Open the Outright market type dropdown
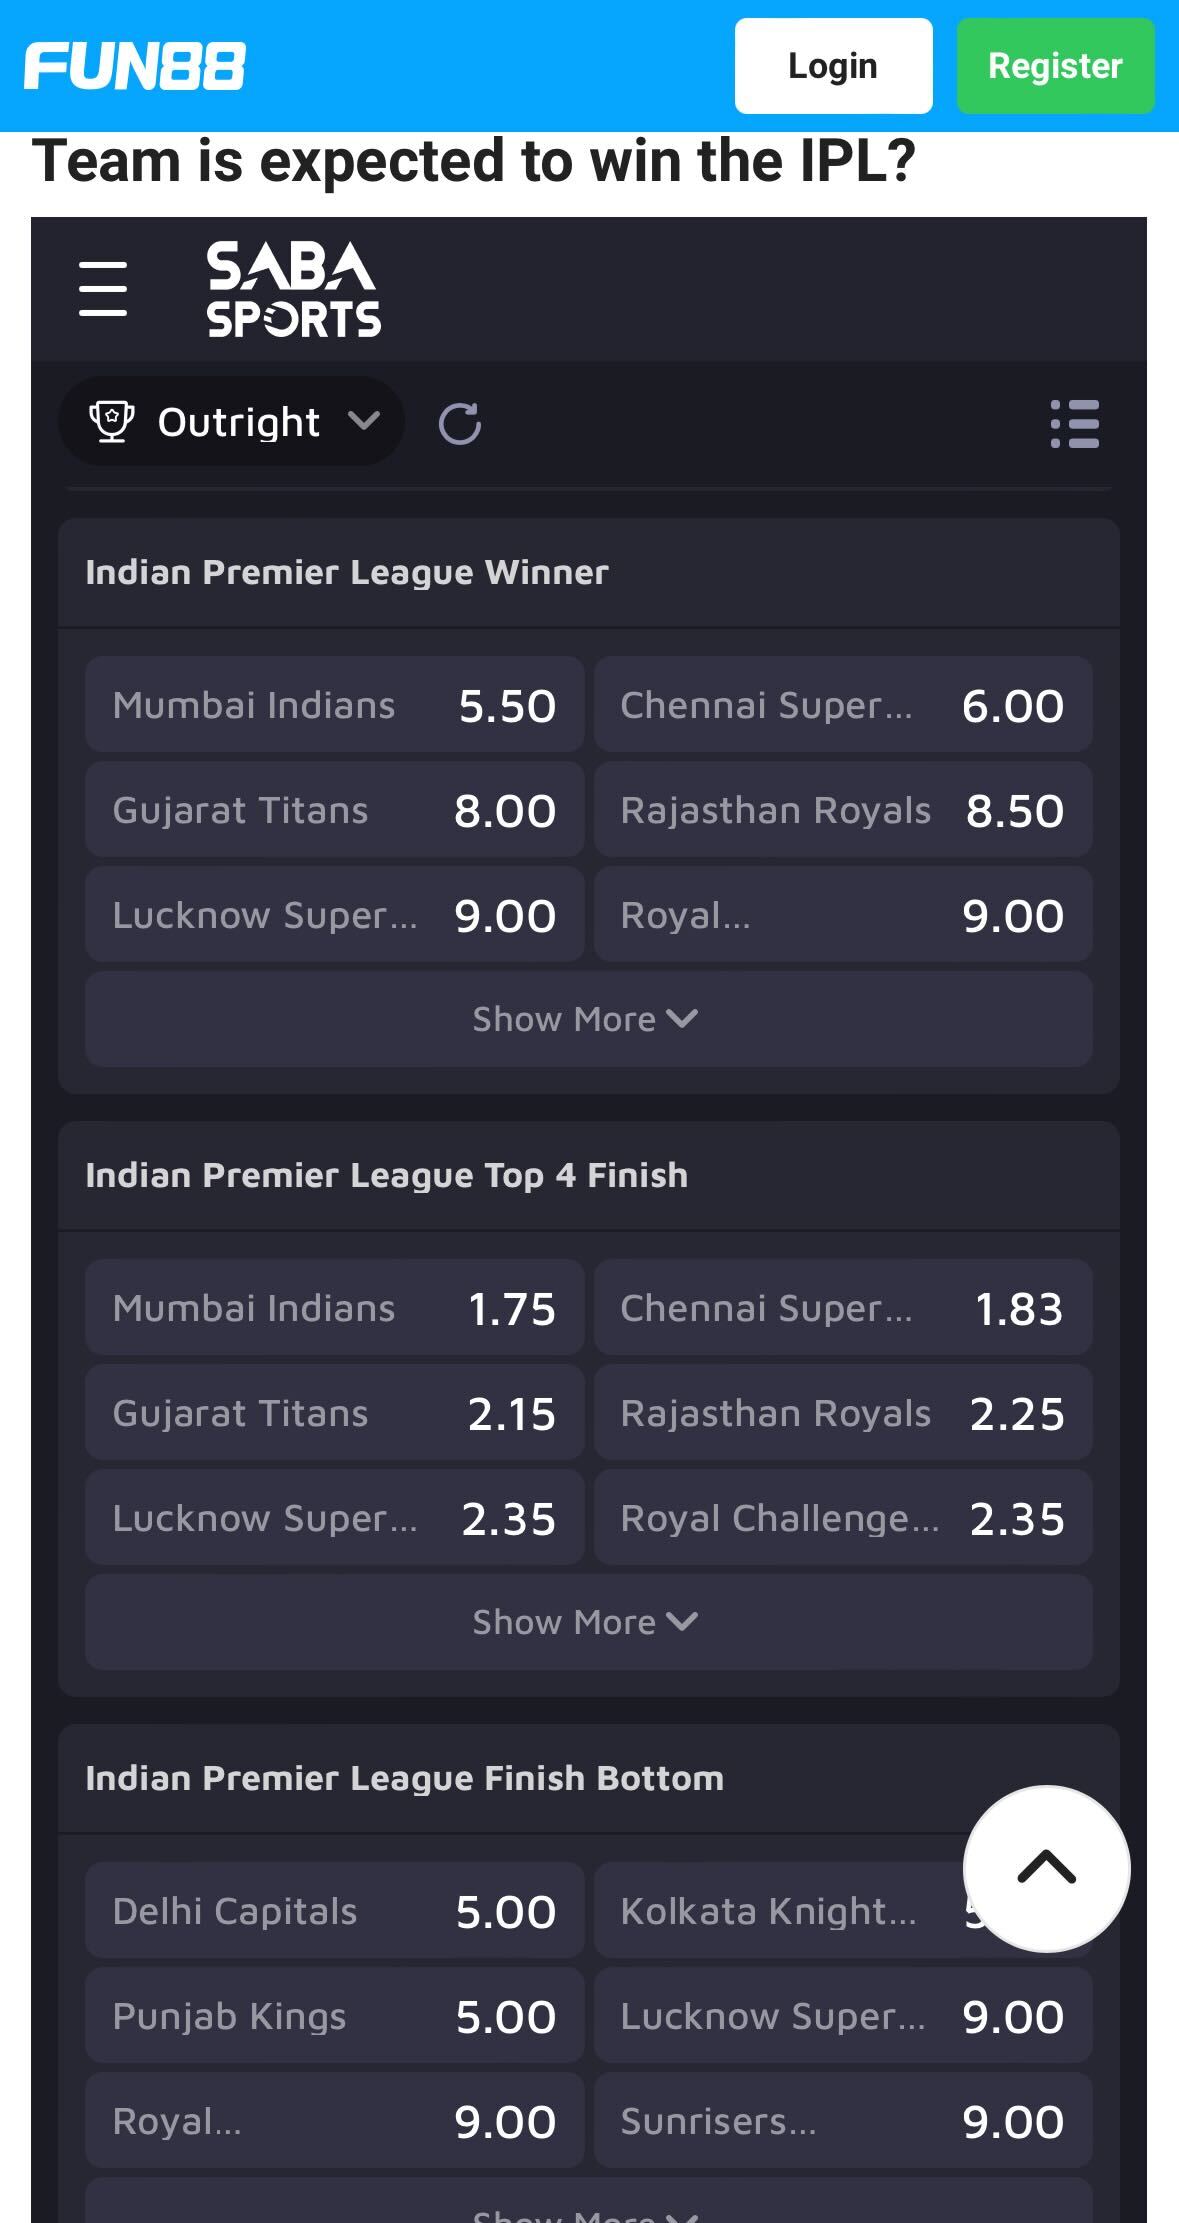The height and width of the screenshot is (2223, 1179). [231, 420]
